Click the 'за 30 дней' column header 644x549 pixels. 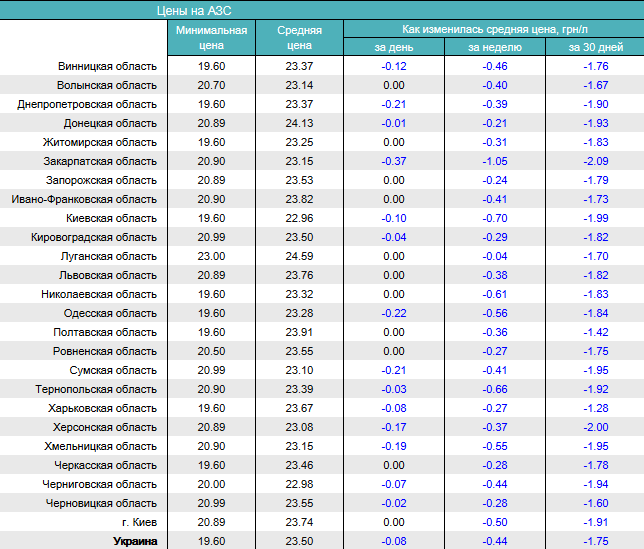pyautogui.click(x=594, y=47)
